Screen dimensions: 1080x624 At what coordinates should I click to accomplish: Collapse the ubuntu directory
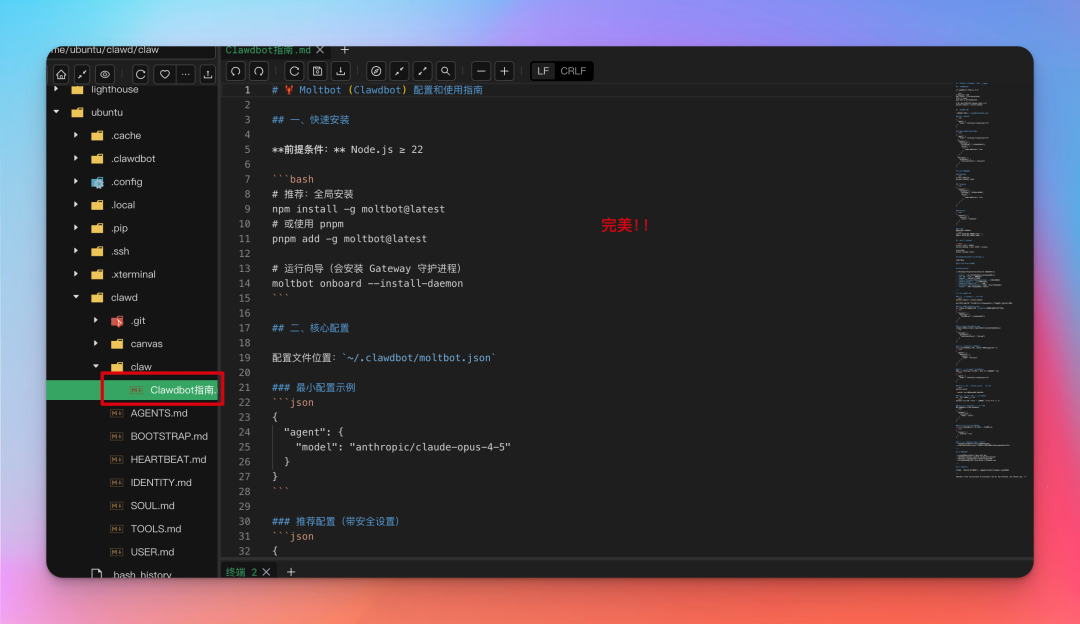pyautogui.click(x=57, y=112)
